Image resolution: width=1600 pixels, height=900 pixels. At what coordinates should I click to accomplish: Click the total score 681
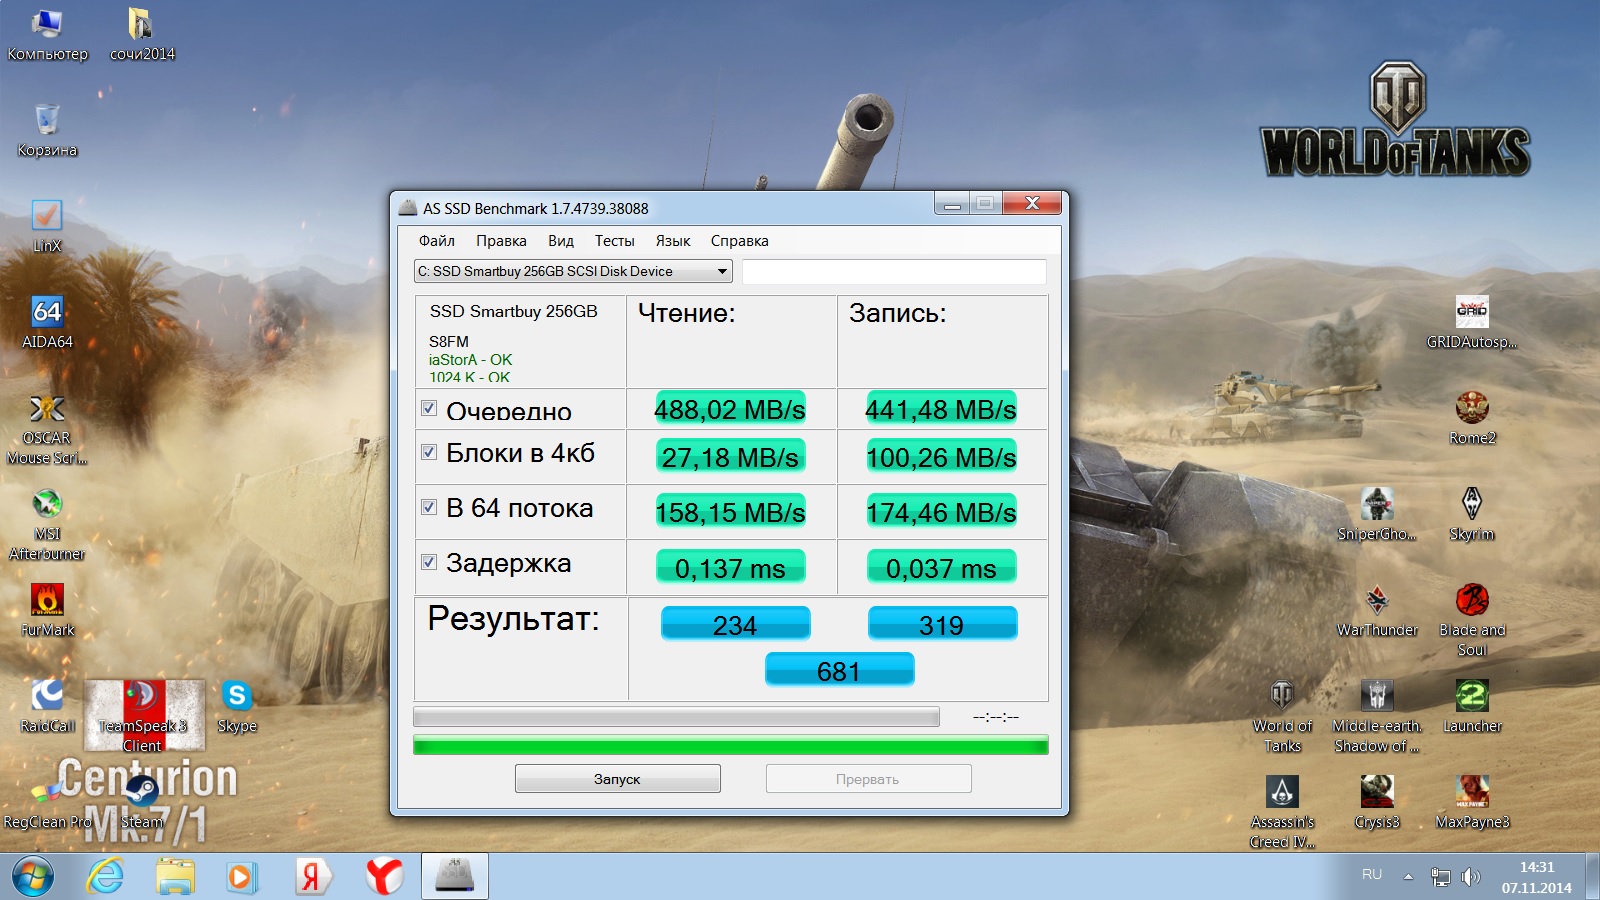[x=839, y=669]
